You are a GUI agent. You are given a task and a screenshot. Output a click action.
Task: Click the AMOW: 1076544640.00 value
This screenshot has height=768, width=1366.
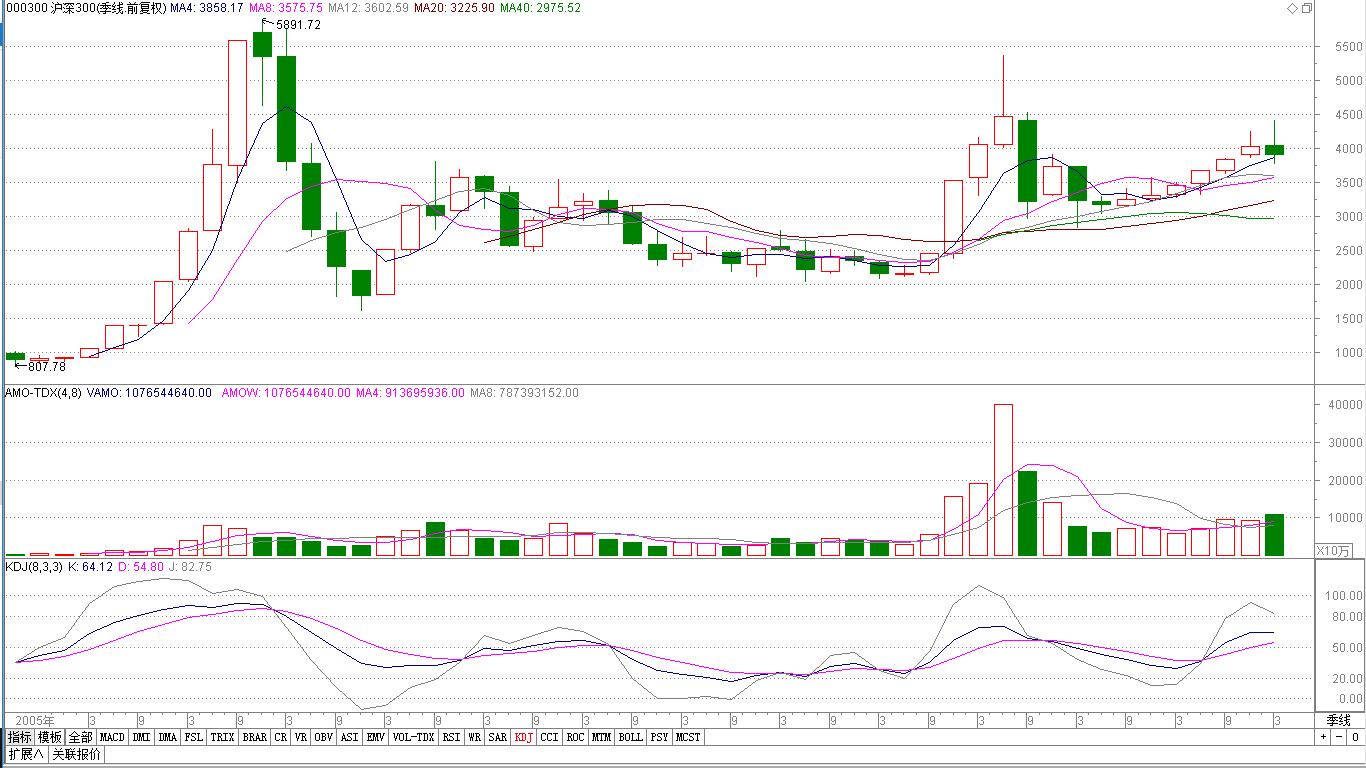286,393
